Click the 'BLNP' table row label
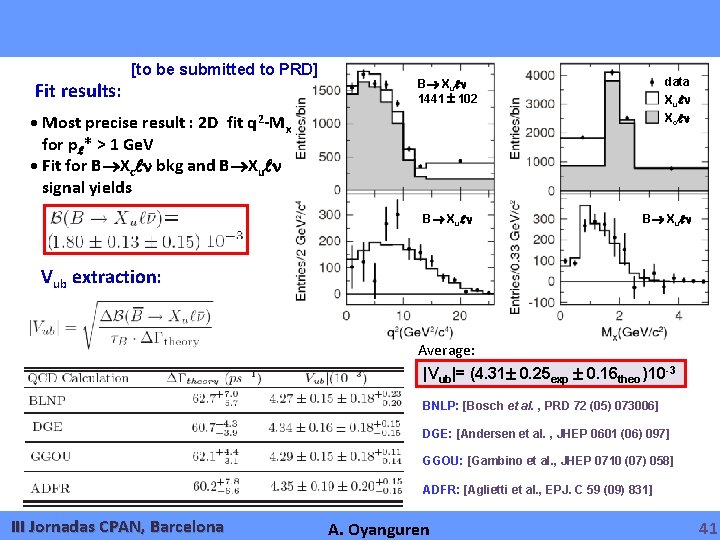The image size is (720, 540). (x=47, y=400)
